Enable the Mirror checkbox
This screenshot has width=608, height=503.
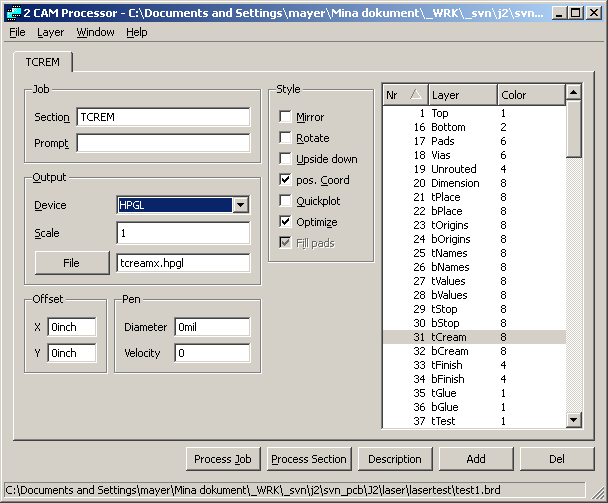pyautogui.click(x=285, y=116)
